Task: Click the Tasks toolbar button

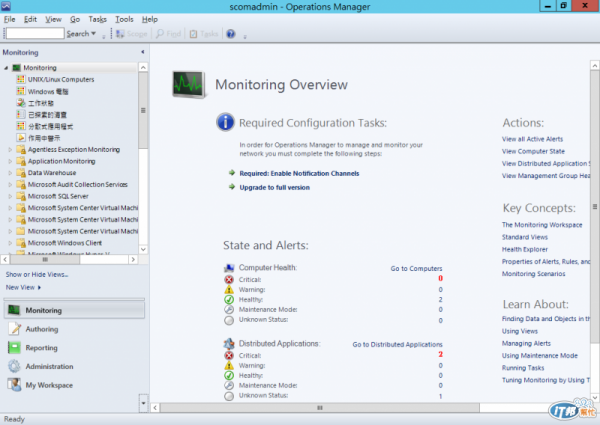Action: [x=204, y=34]
